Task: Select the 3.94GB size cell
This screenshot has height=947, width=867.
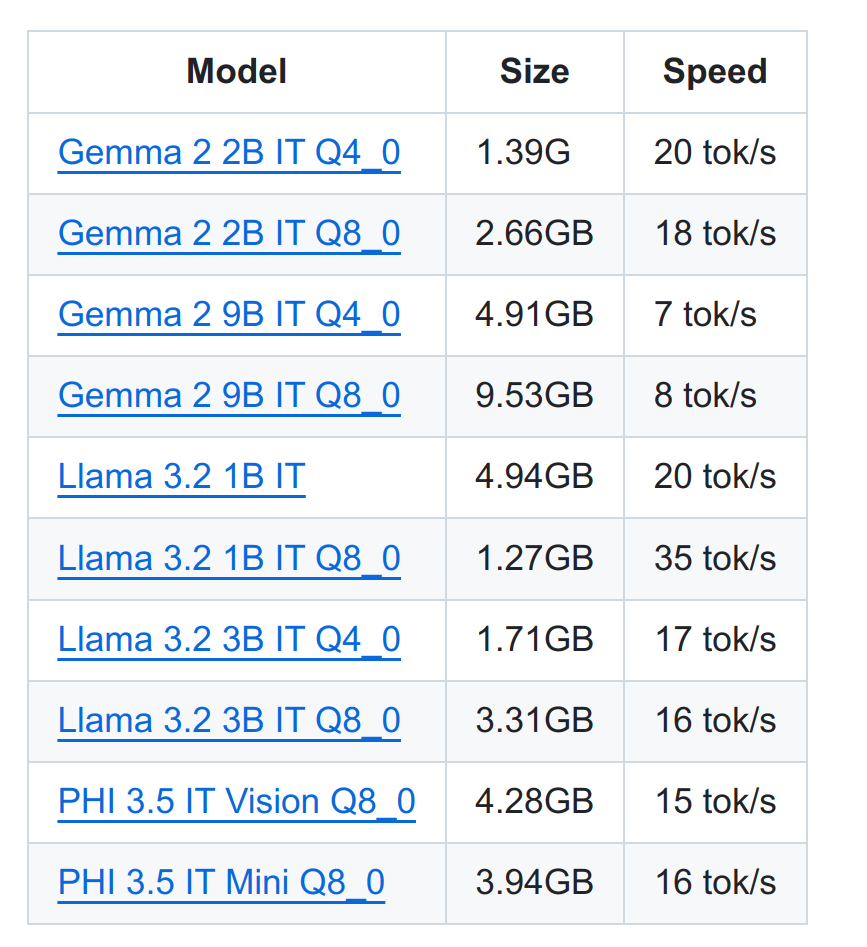Action: click(x=534, y=882)
